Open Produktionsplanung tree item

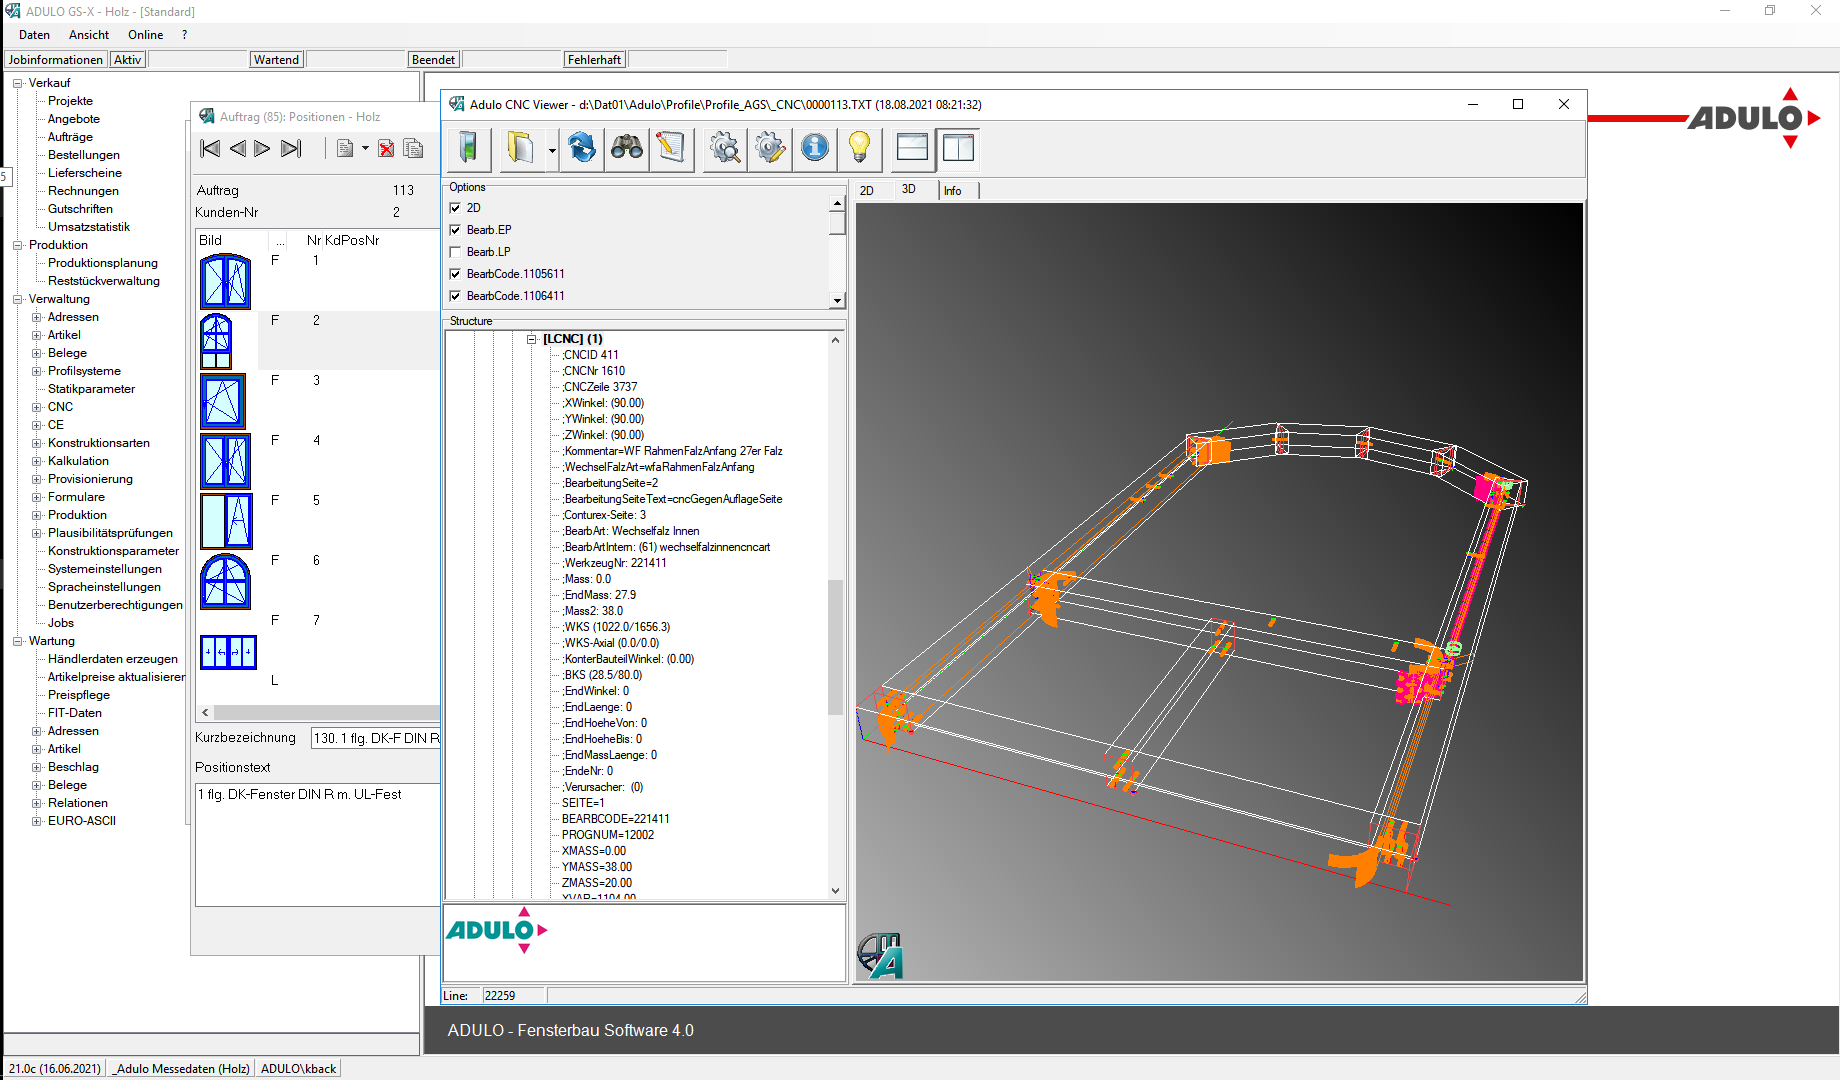[x=103, y=263]
